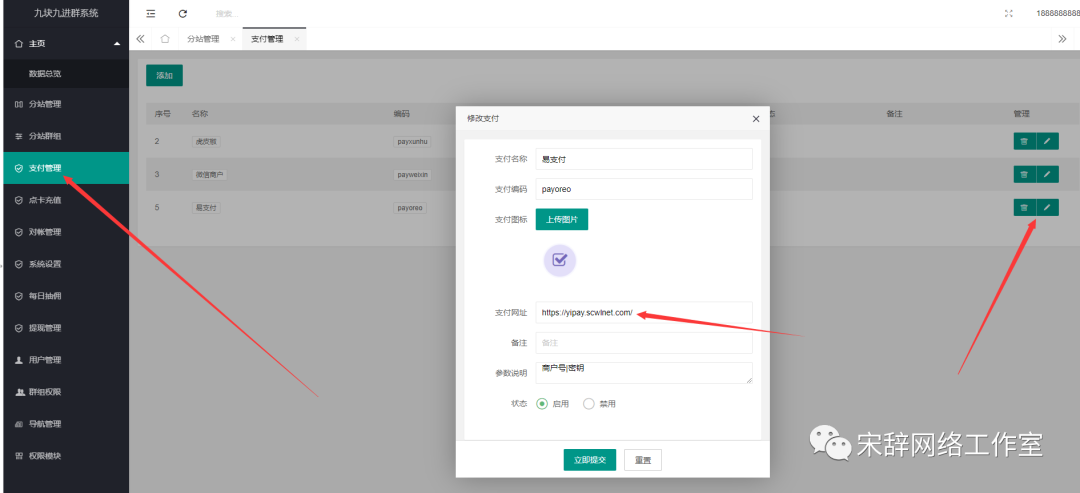
Task: Click the 虎皮椒 name cell
Action: pos(206,142)
